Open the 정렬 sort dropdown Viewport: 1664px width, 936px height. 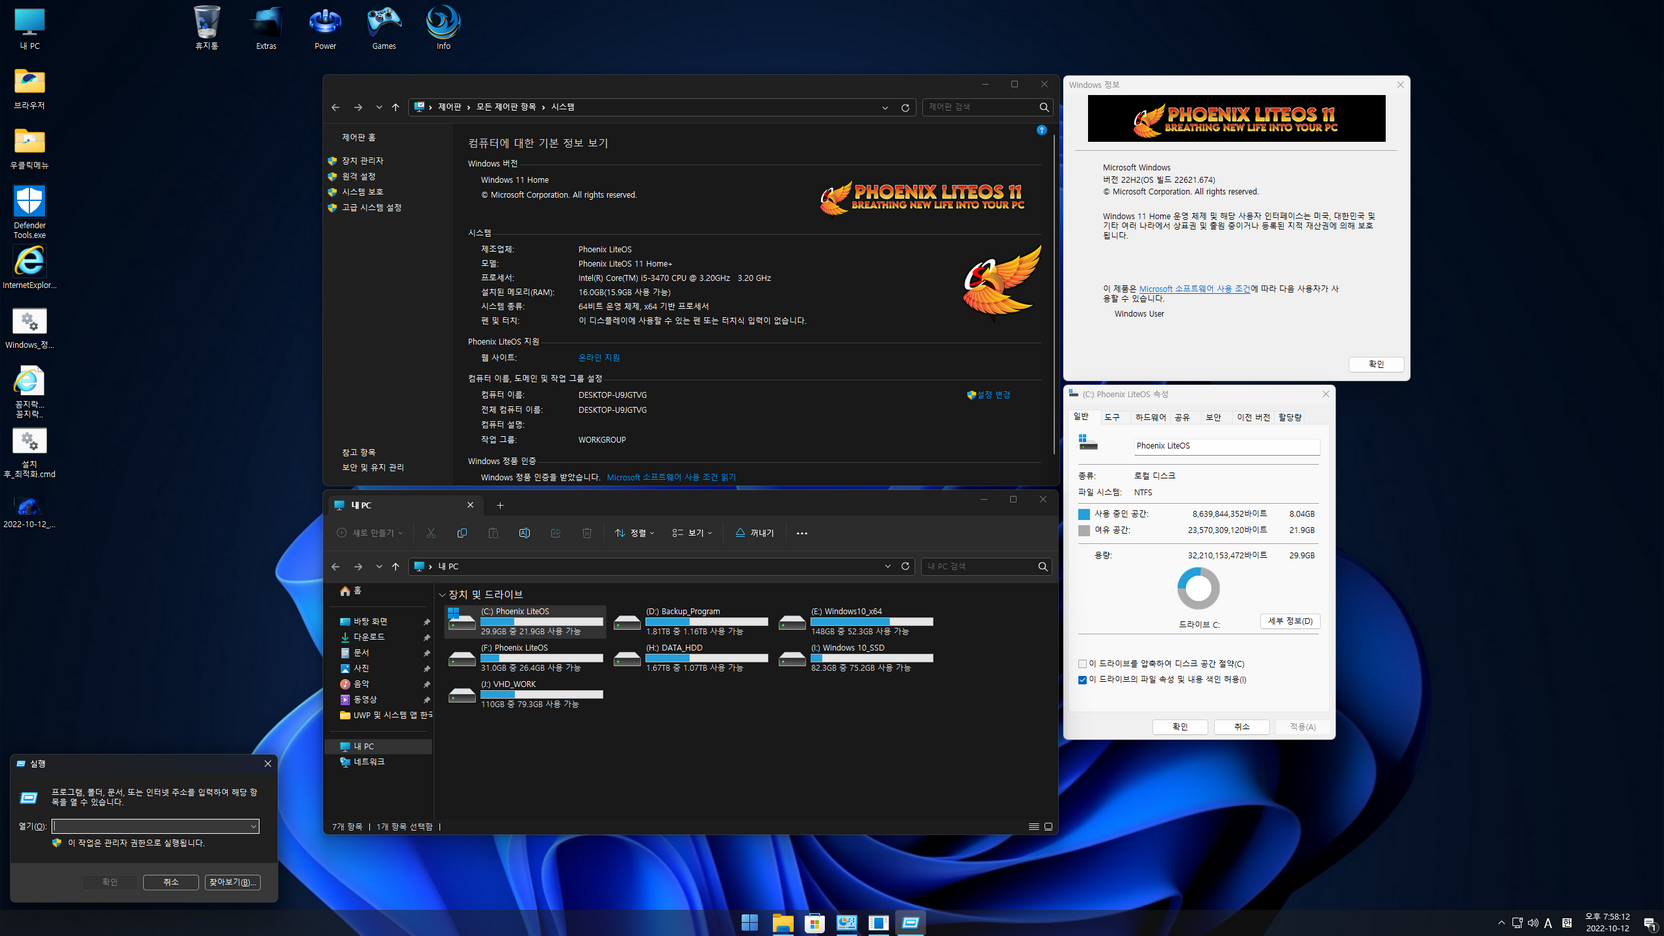(635, 533)
